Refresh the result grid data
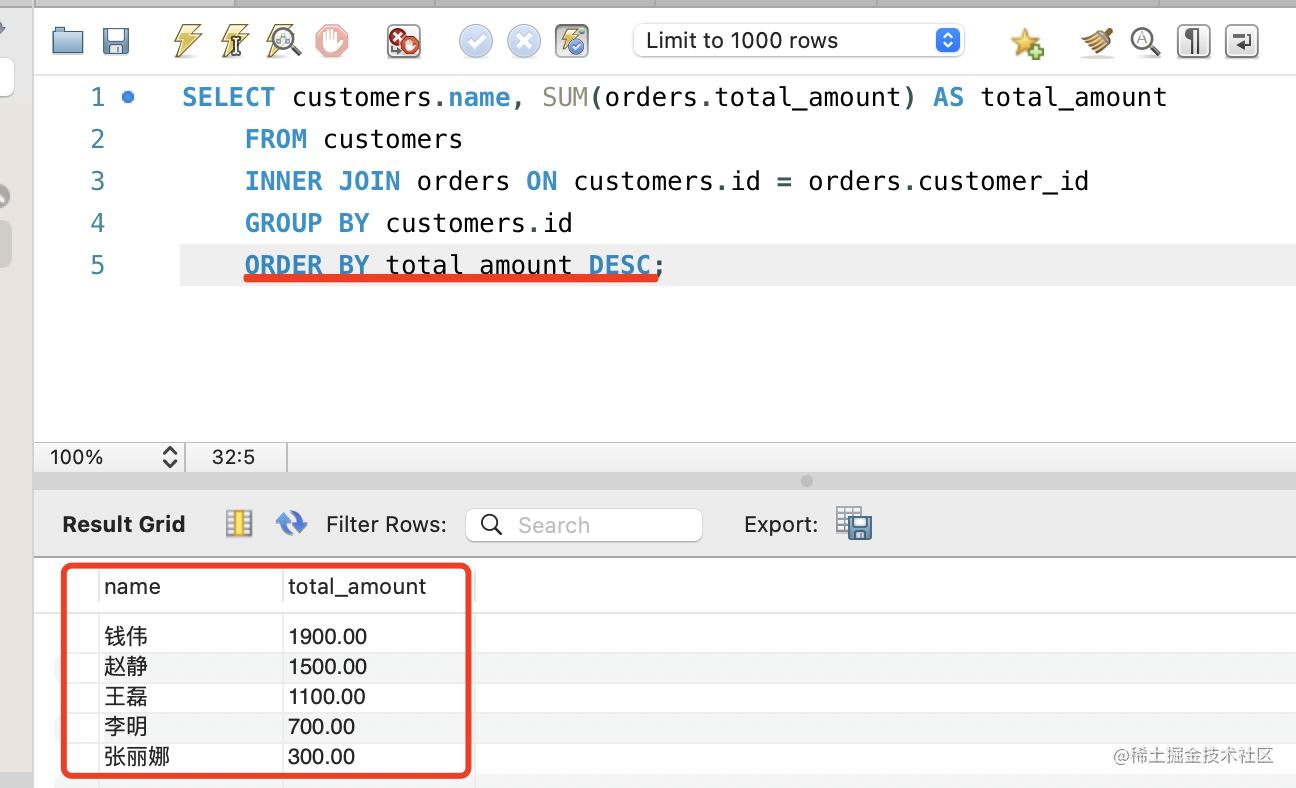 (x=291, y=523)
